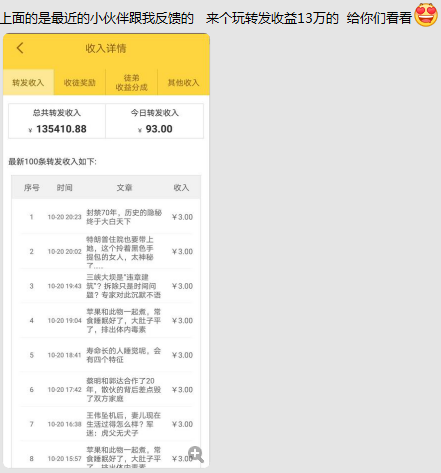Click the 收入详情 header title
Viewport: 441px width, 473px height.
tap(106, 48)
